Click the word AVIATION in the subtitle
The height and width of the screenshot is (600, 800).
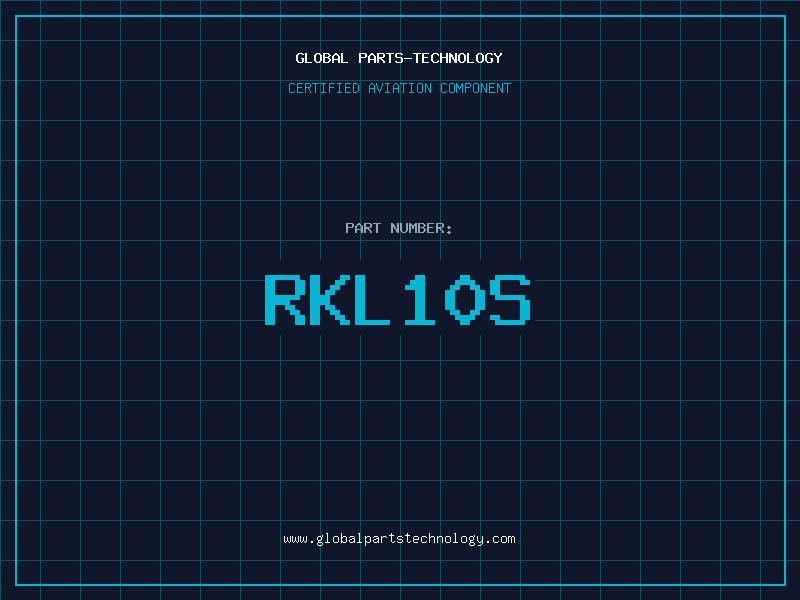(x=401, y=89)
